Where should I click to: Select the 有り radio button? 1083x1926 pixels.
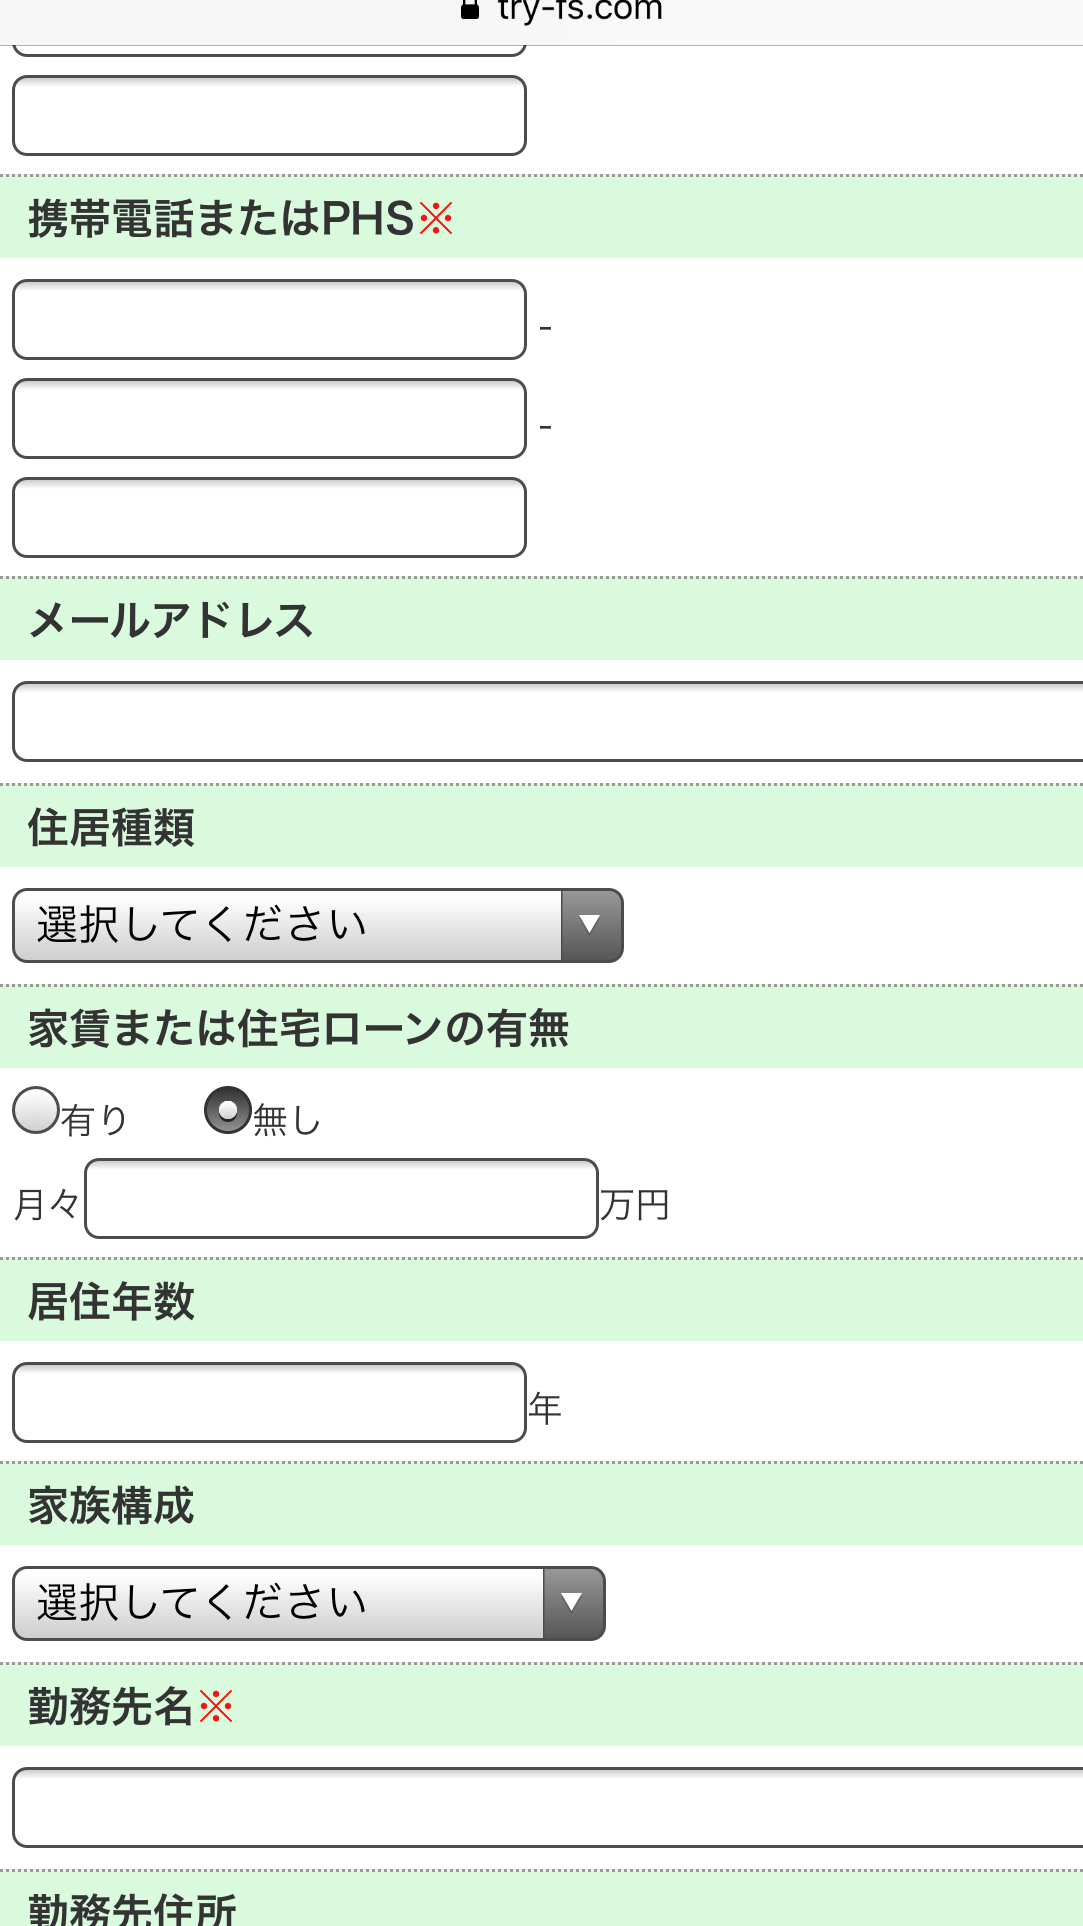click(x=36, y=1110)
